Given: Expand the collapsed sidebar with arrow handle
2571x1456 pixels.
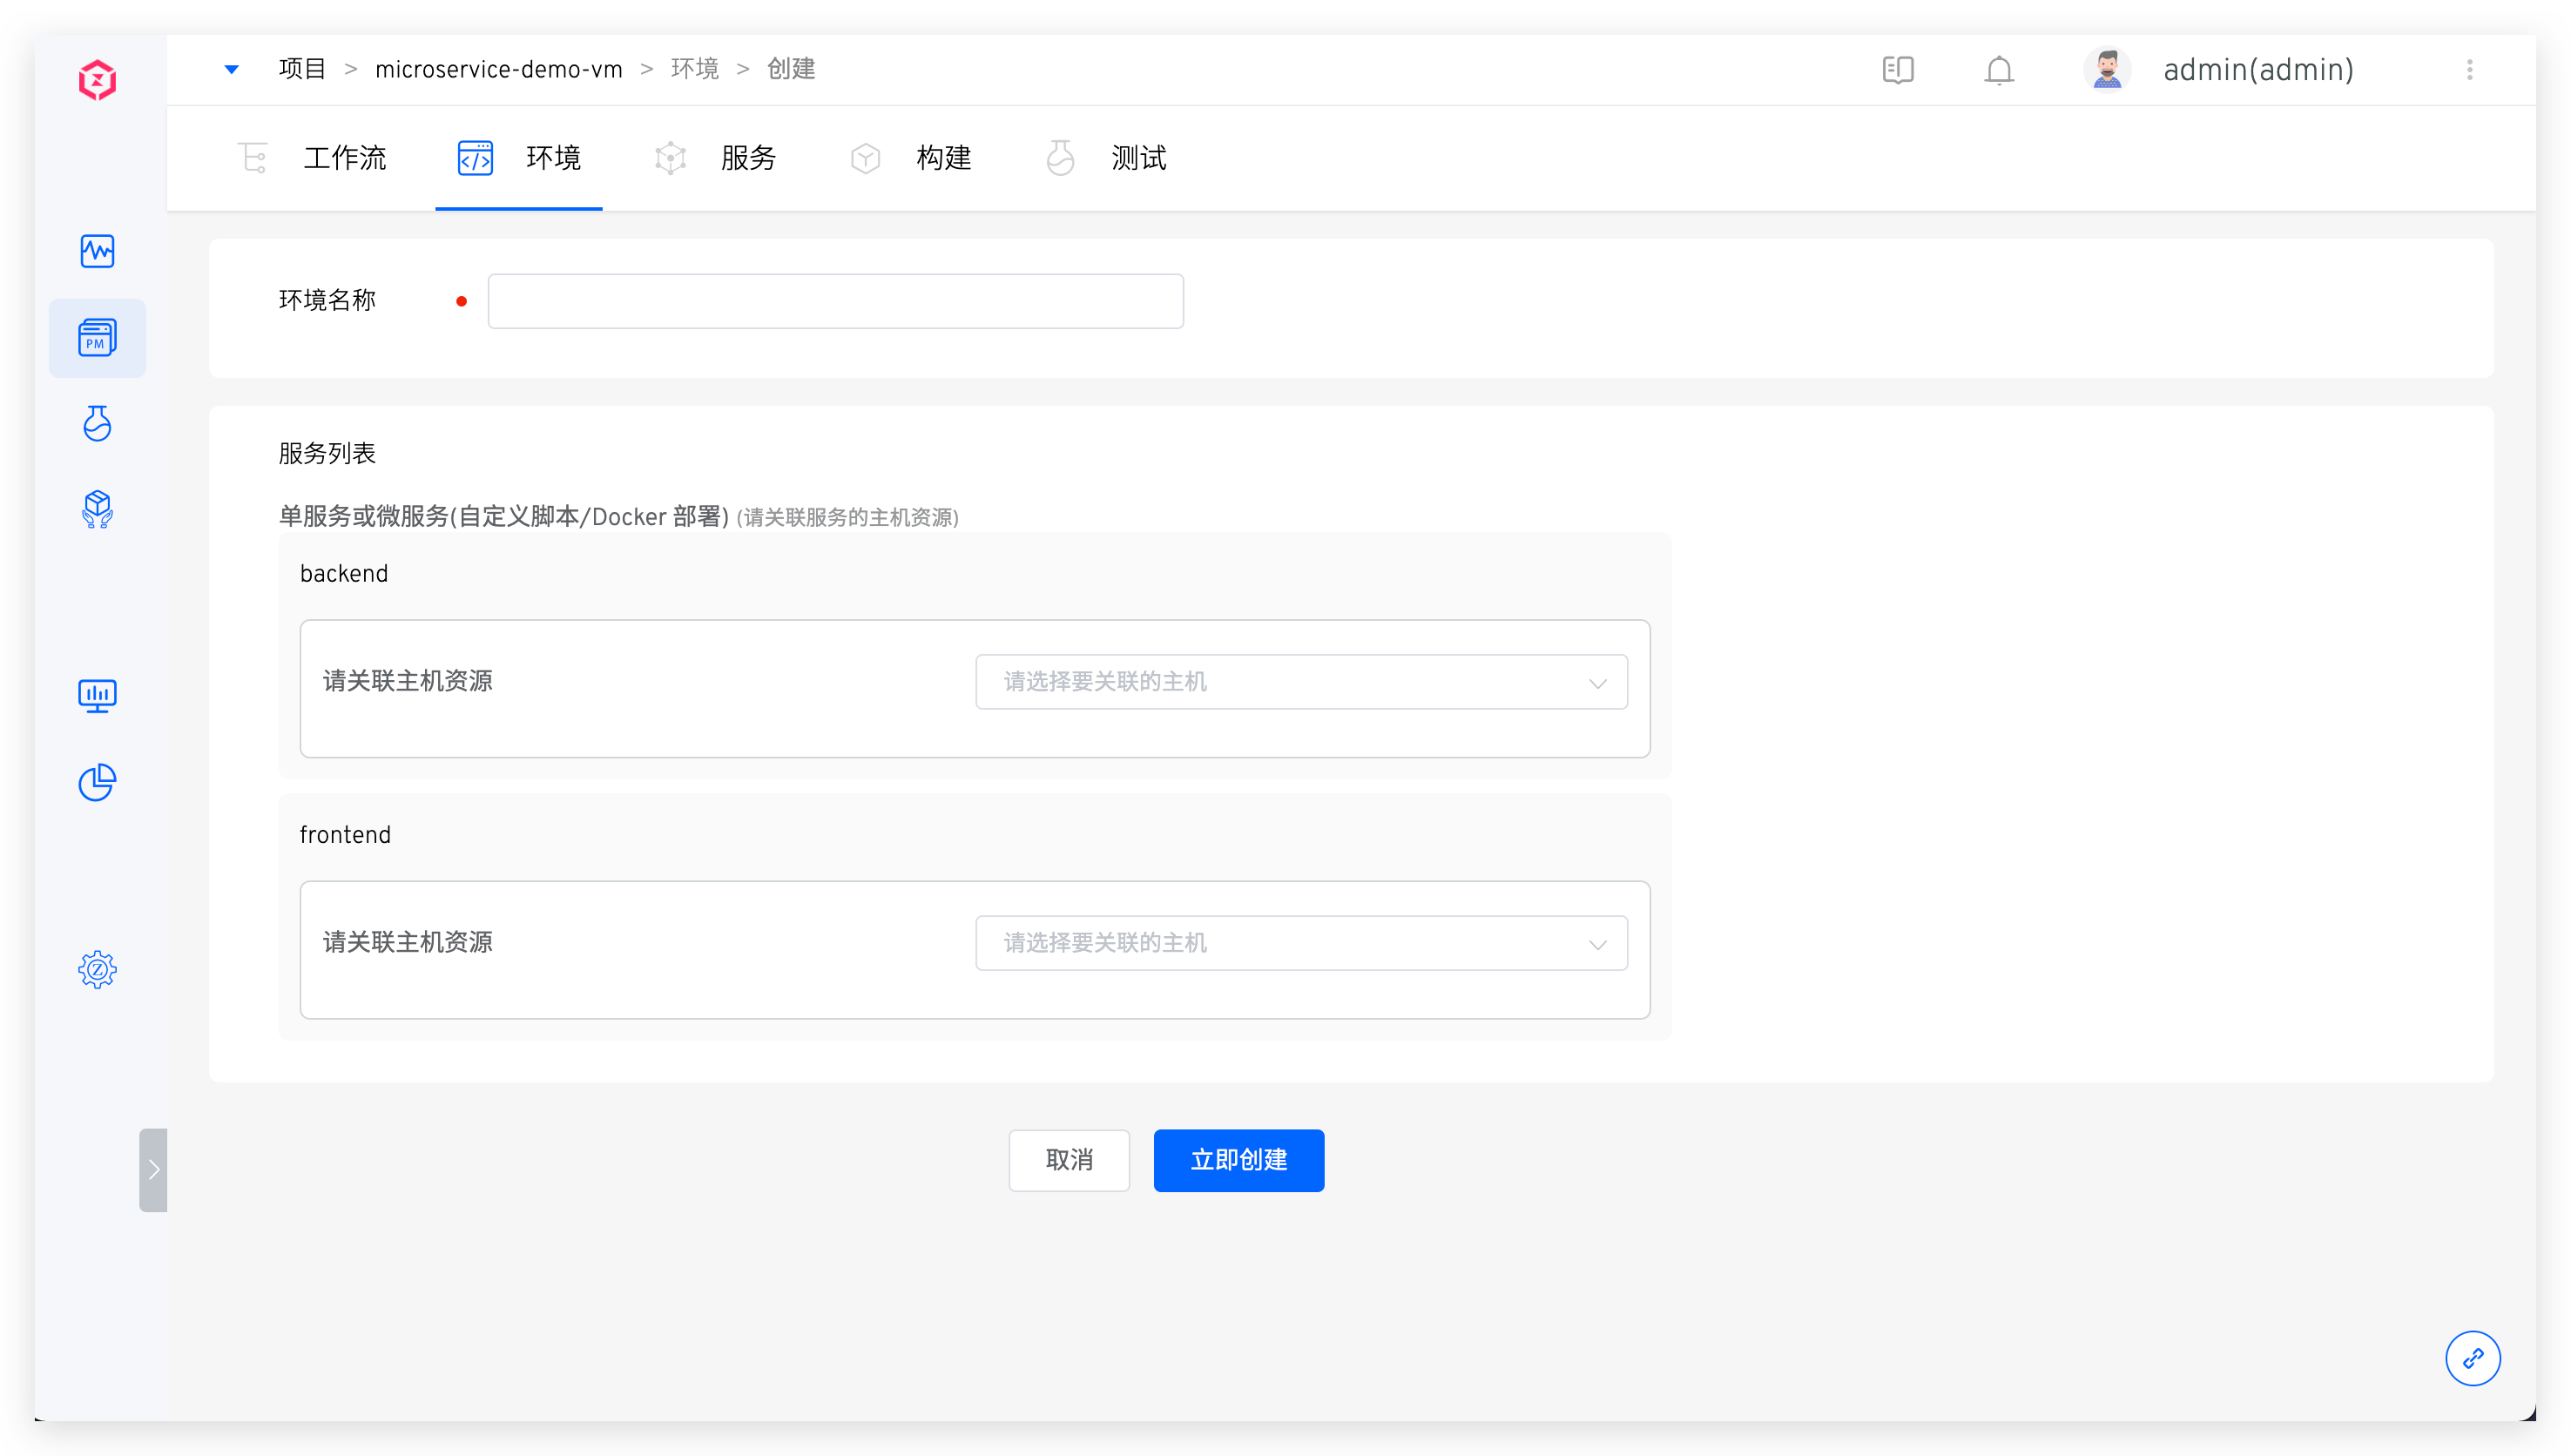Looking at the screenshot, I should [153, 1170].
